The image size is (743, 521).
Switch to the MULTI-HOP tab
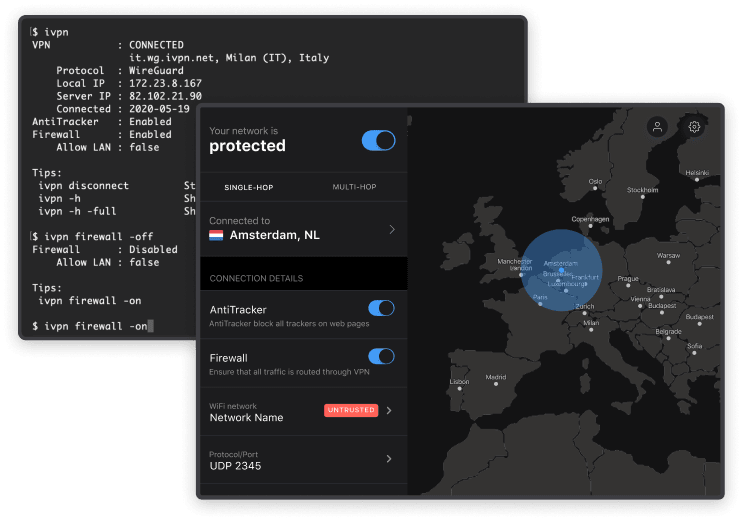tap(354, 187)
